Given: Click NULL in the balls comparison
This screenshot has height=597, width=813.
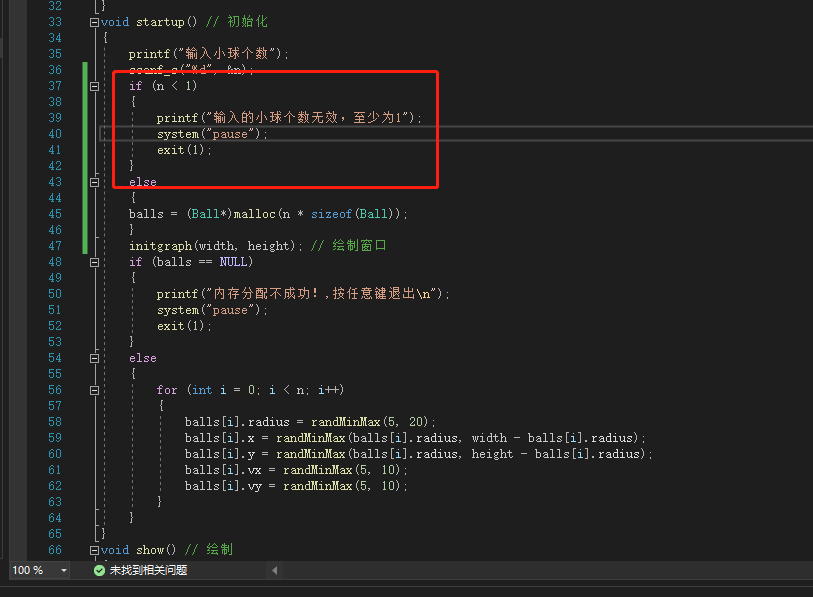Looking at the screenshot, I should tap(233, 262).
